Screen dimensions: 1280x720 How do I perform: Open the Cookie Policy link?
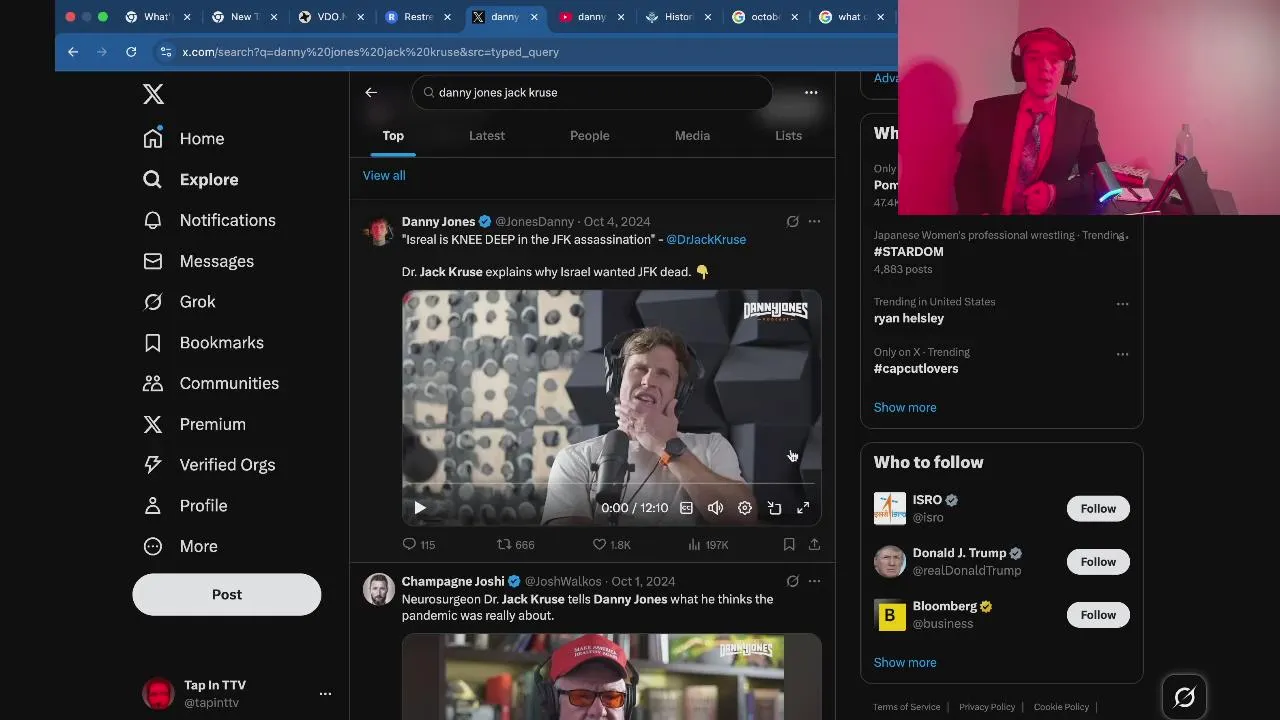pyautogui.click(x=1061, y=707)
